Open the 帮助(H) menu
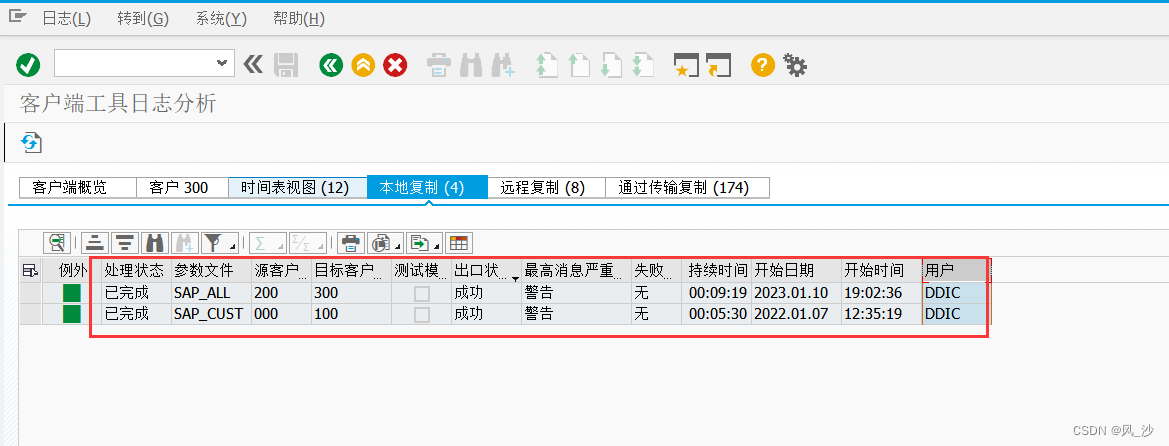Viewport: 1169px width, 446px height. click(299, 19)
